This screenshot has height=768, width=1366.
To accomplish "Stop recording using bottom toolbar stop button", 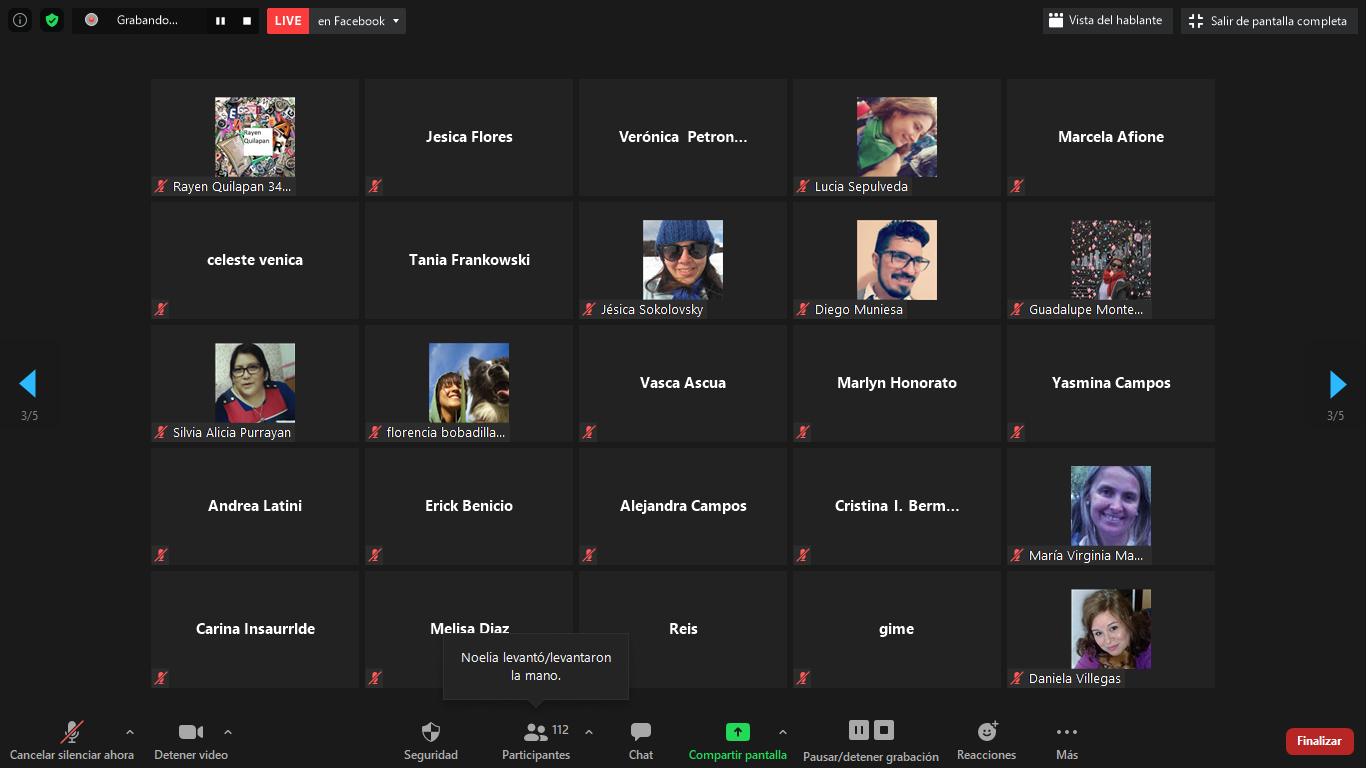I will 884,730.
